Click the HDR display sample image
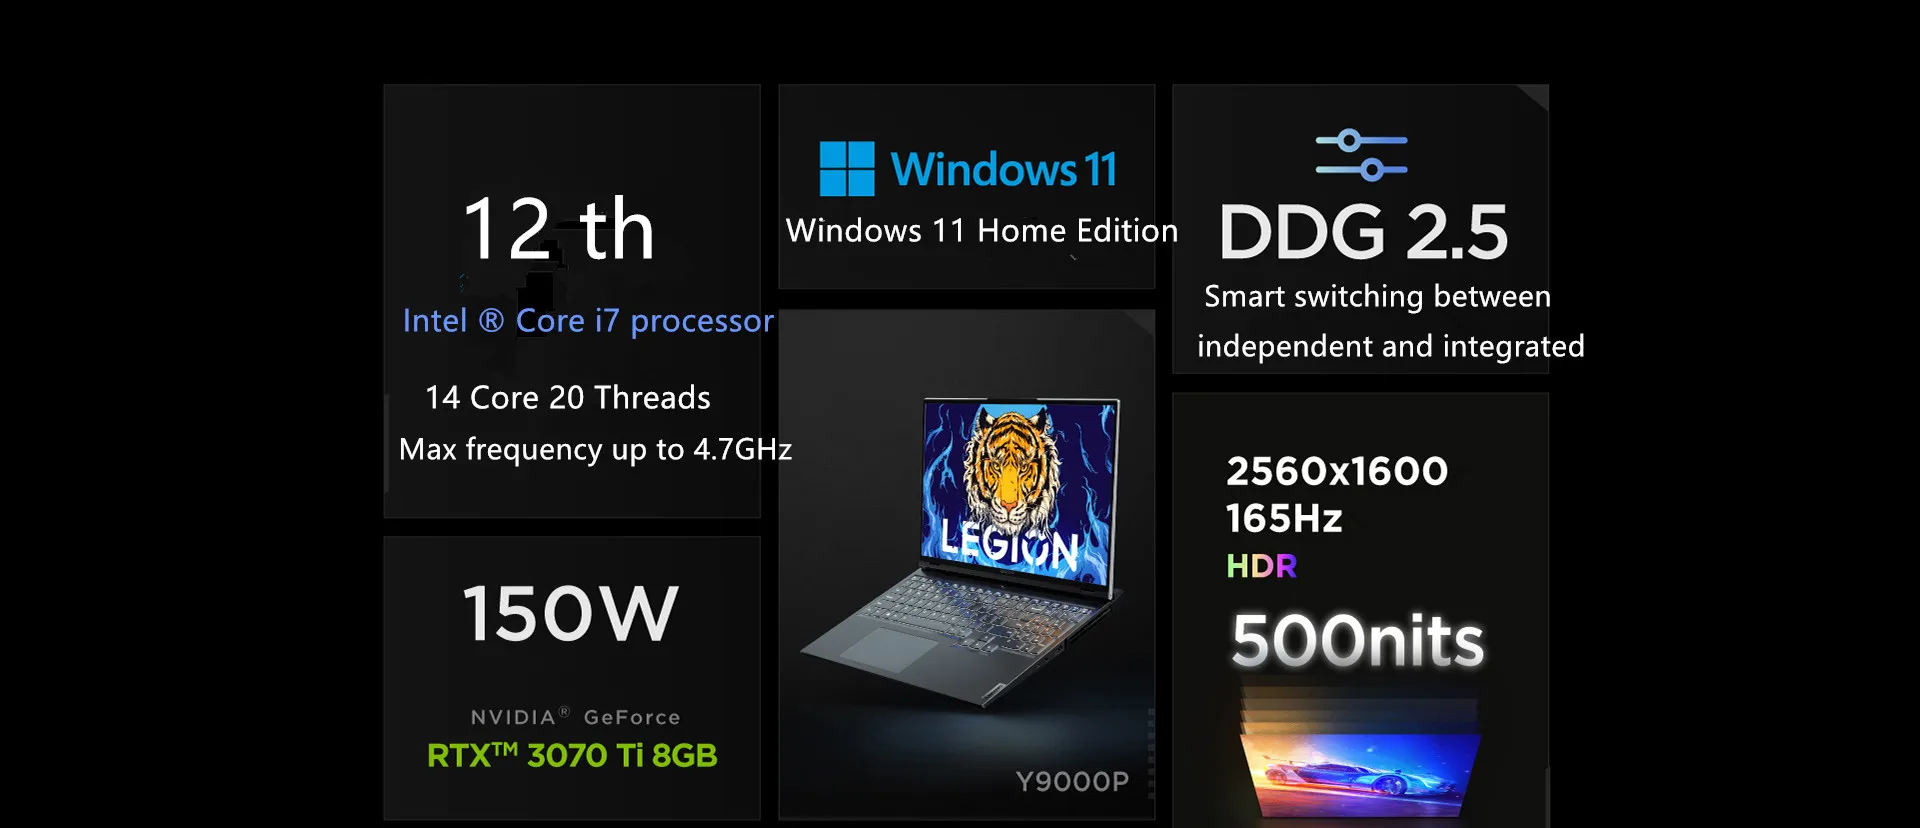 [x=1360, y=747]
